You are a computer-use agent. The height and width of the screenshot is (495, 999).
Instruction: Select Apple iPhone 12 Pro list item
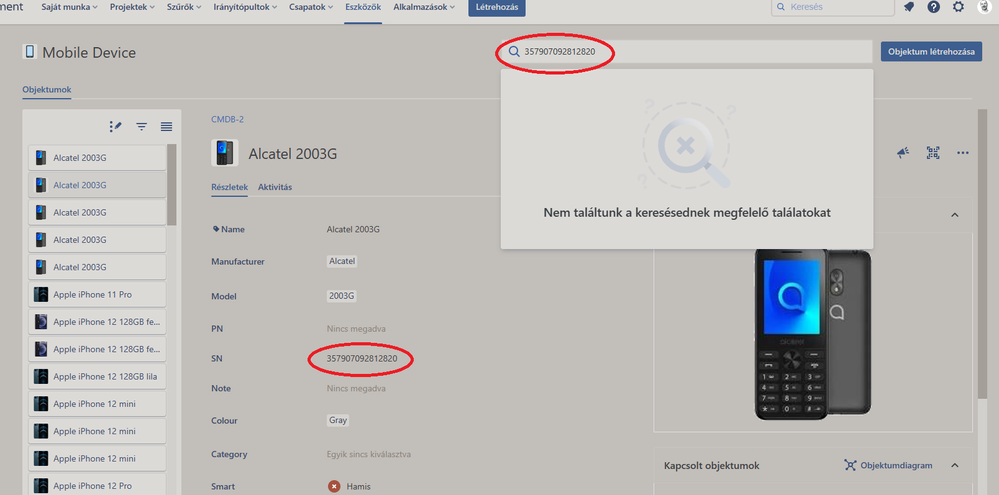click(97, 485)
